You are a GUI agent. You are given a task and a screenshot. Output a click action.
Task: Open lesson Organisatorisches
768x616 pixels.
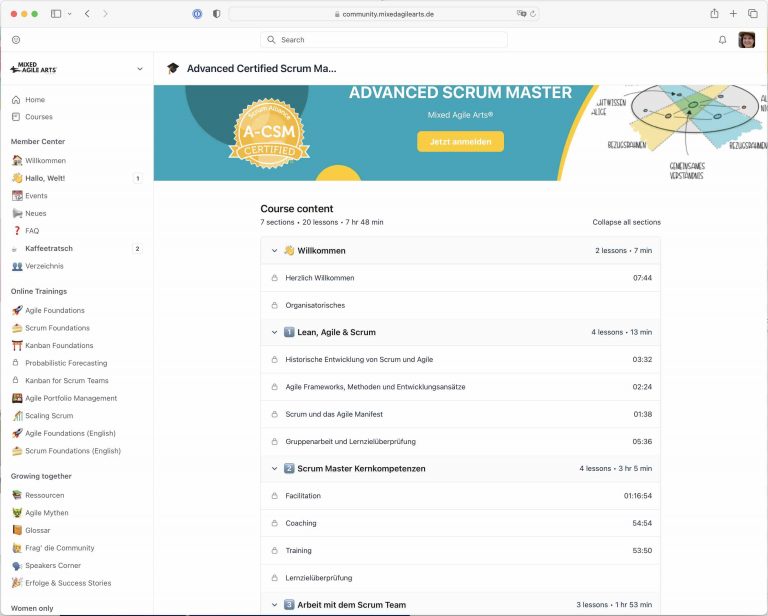pyautogui.click(x=460, y=305)
